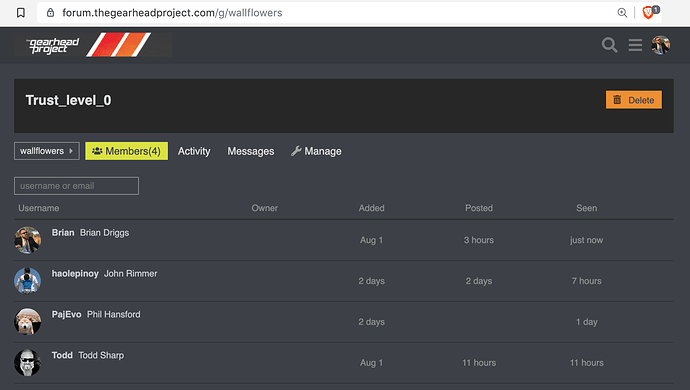
Task: Switch to the Activity tab
Action: 194,151
